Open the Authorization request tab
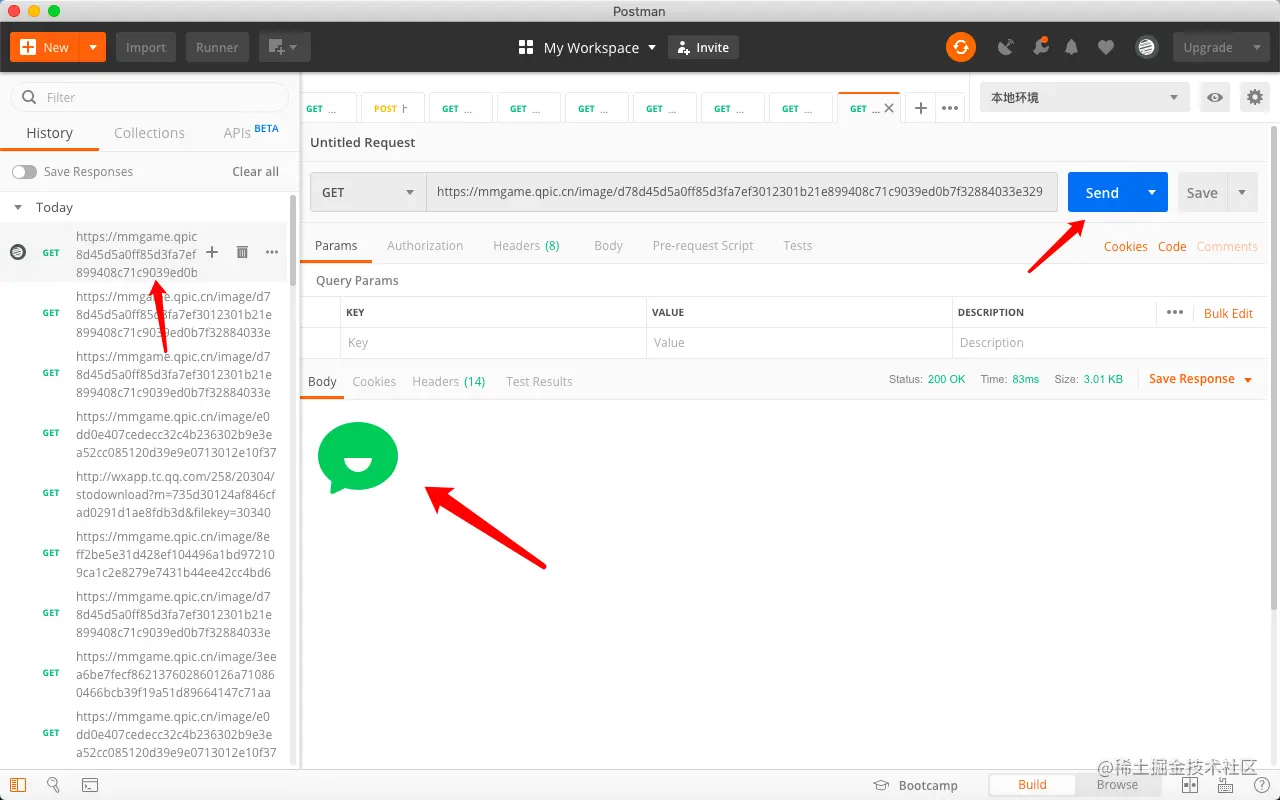Viewport: 1280px width, 800px height. [425, 245]
